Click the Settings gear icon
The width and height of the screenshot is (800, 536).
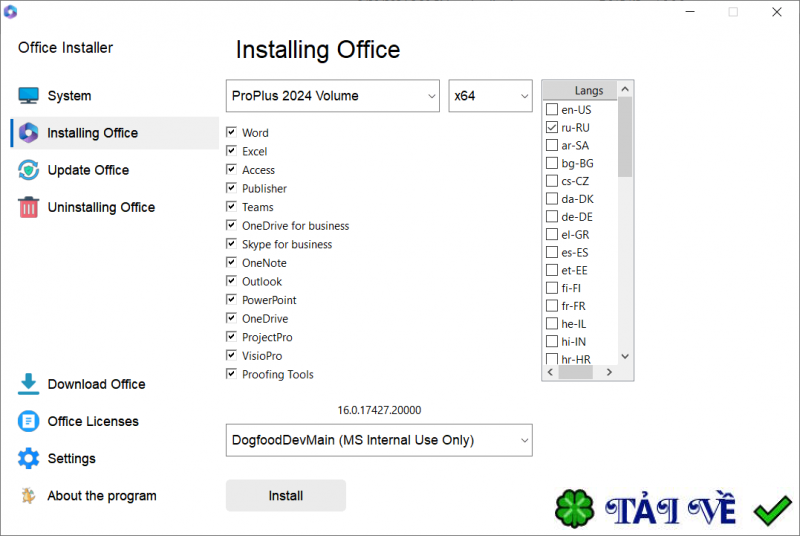pos(29,458)
